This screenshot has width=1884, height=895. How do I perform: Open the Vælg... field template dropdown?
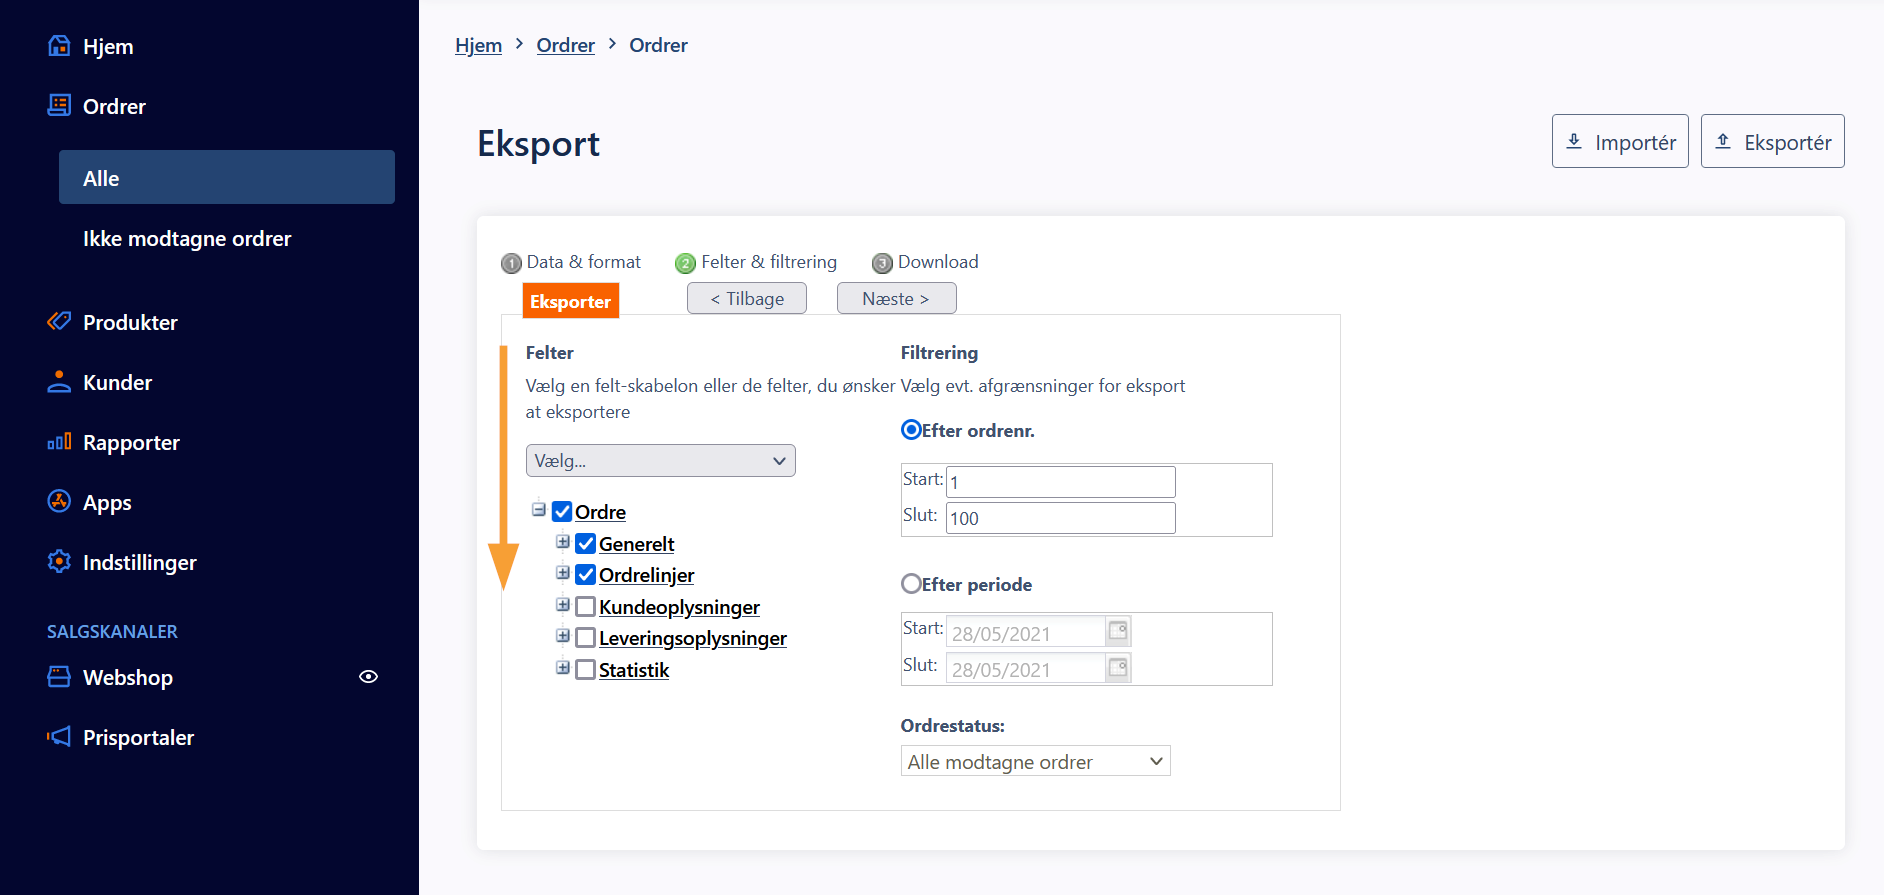click(x=661, y=461)
